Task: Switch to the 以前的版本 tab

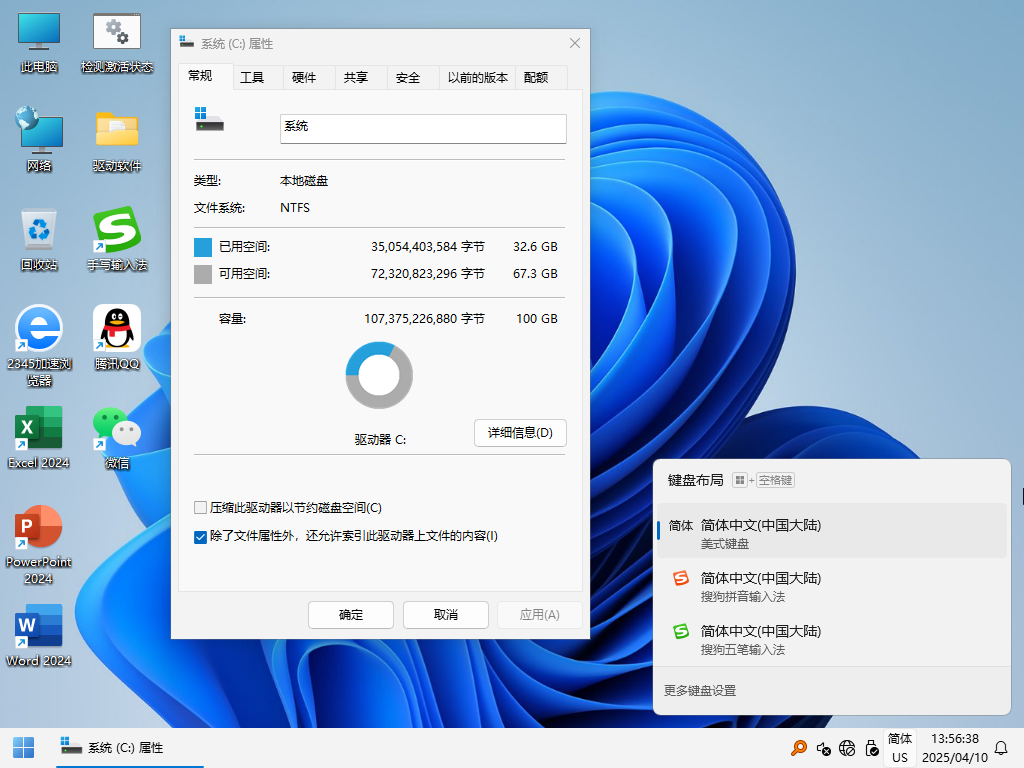Action: (x=477, y=78)
